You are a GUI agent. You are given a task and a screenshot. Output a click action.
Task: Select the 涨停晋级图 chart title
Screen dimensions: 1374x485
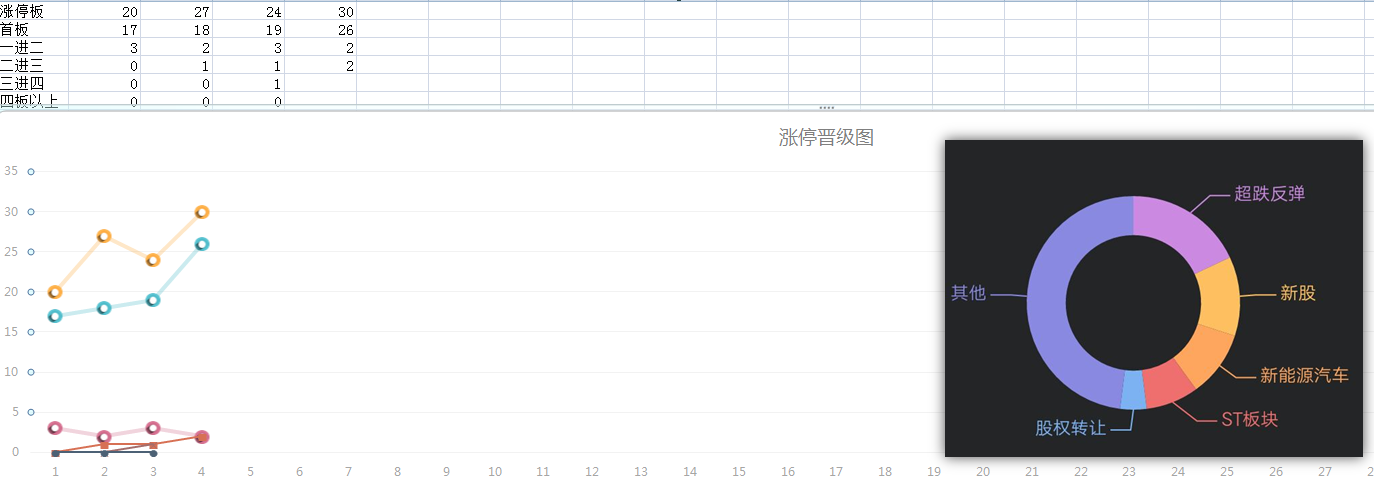tap(826, 138)
